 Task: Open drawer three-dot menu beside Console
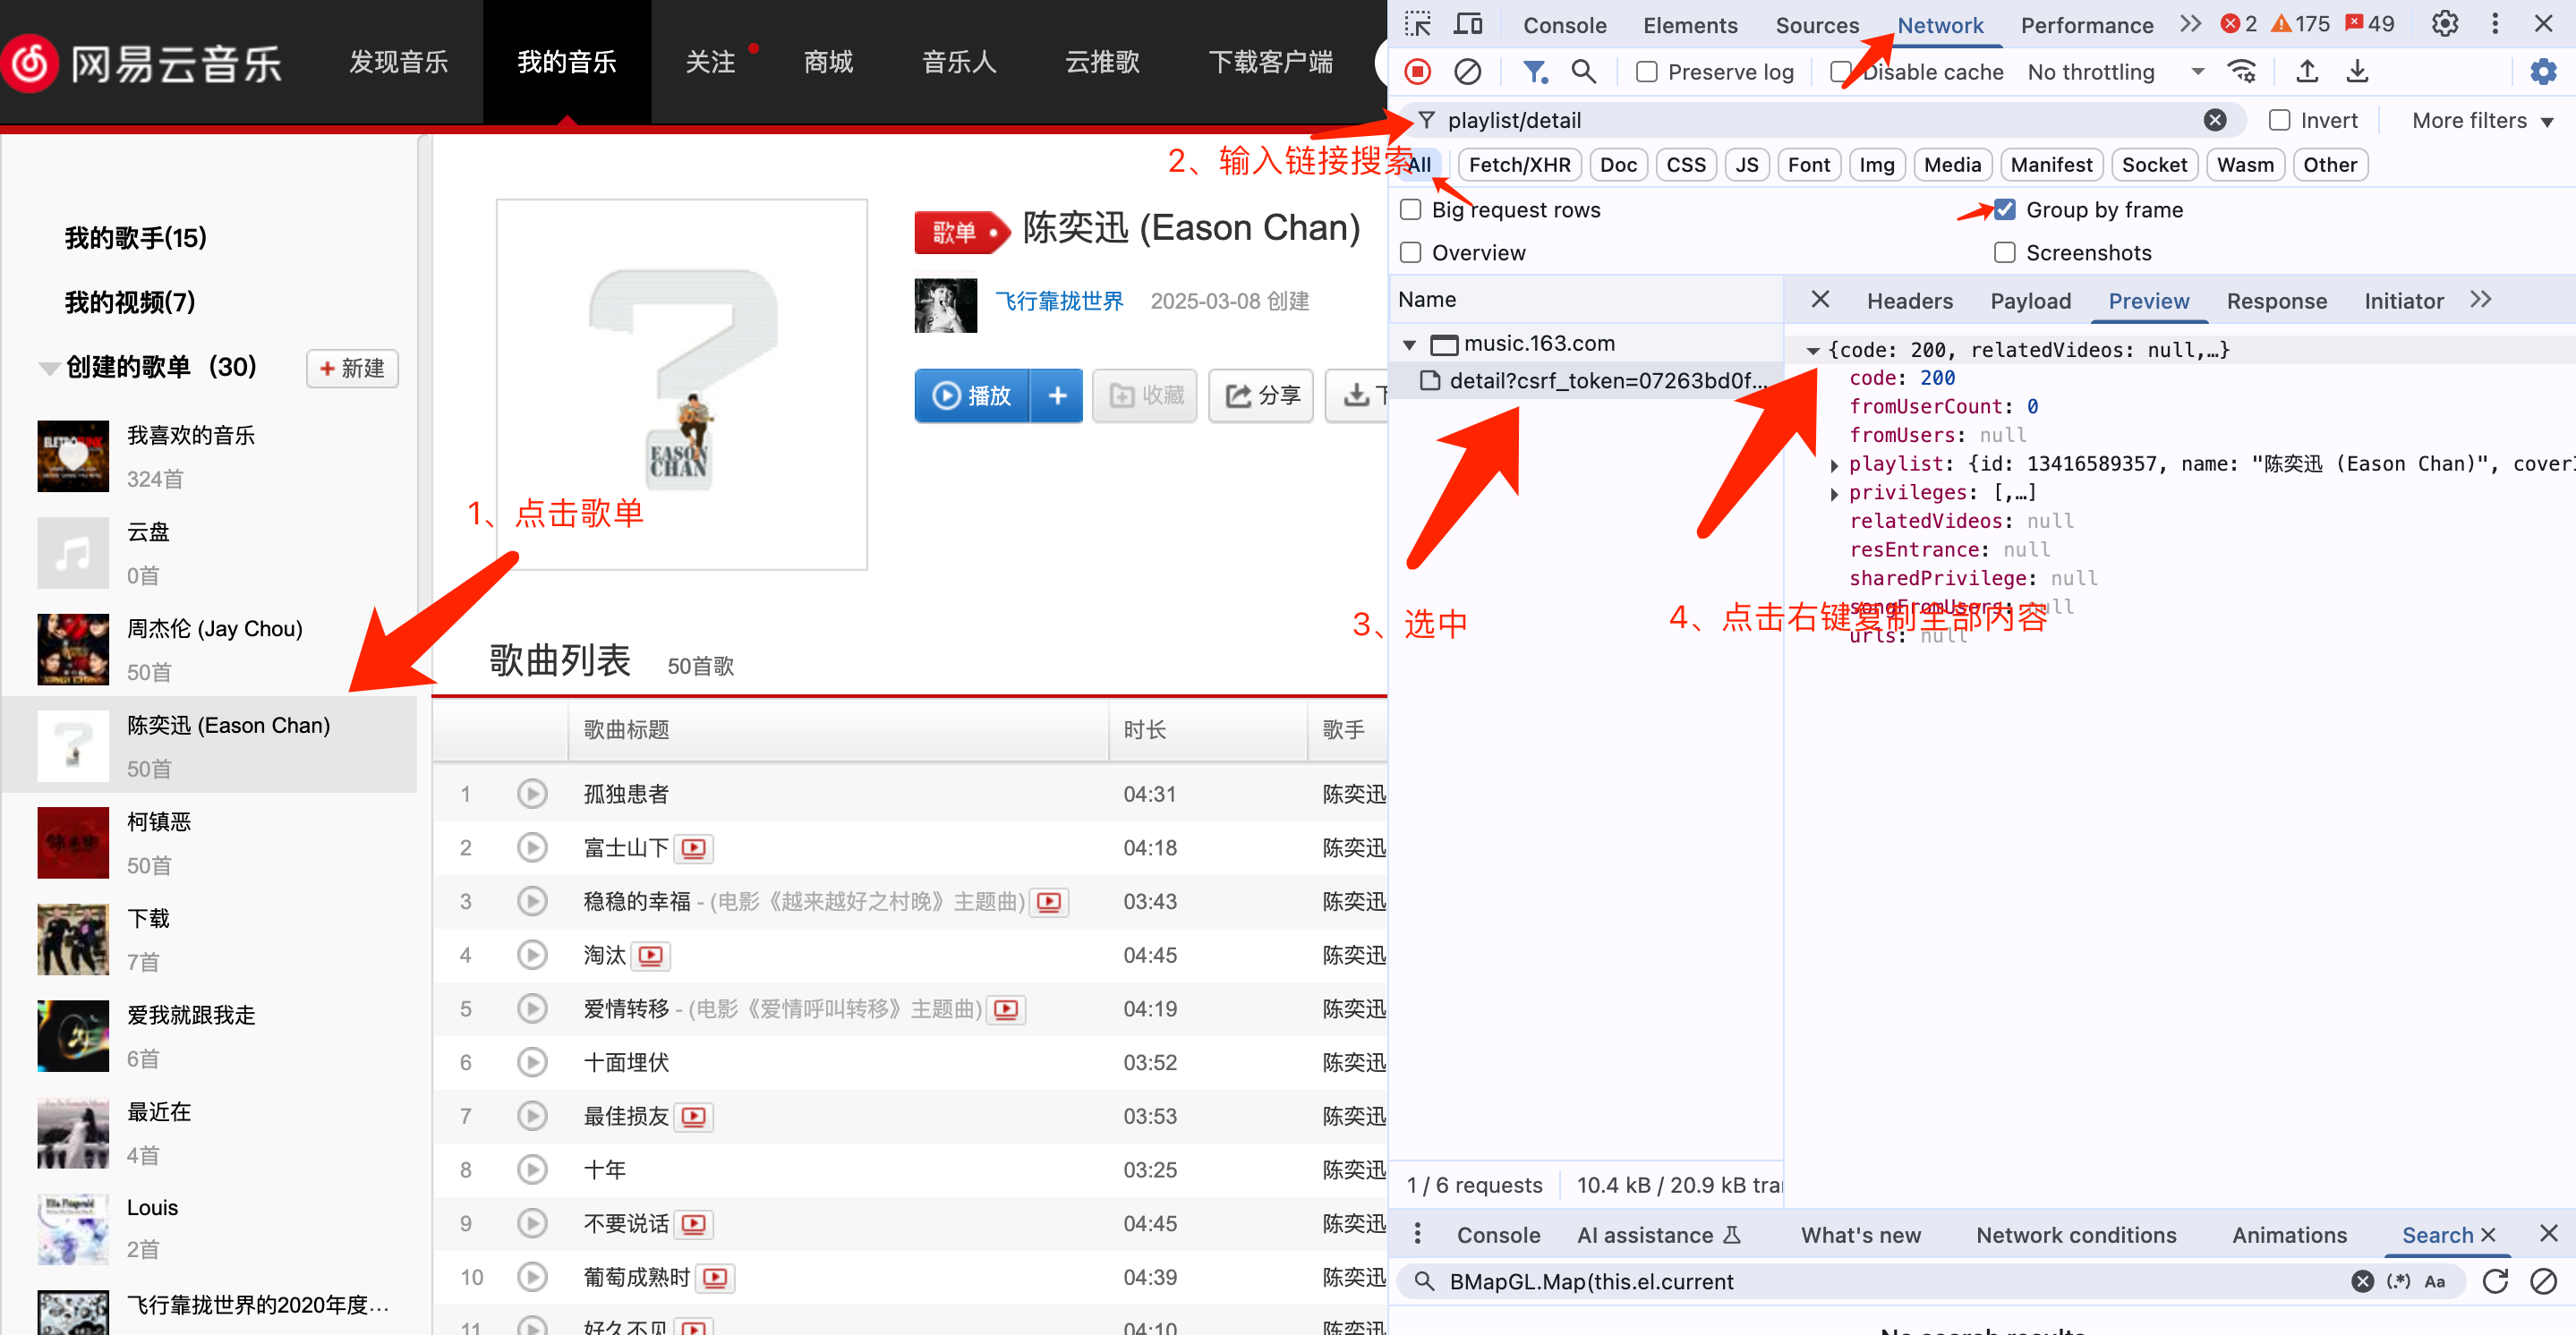coord(1417,1234)
